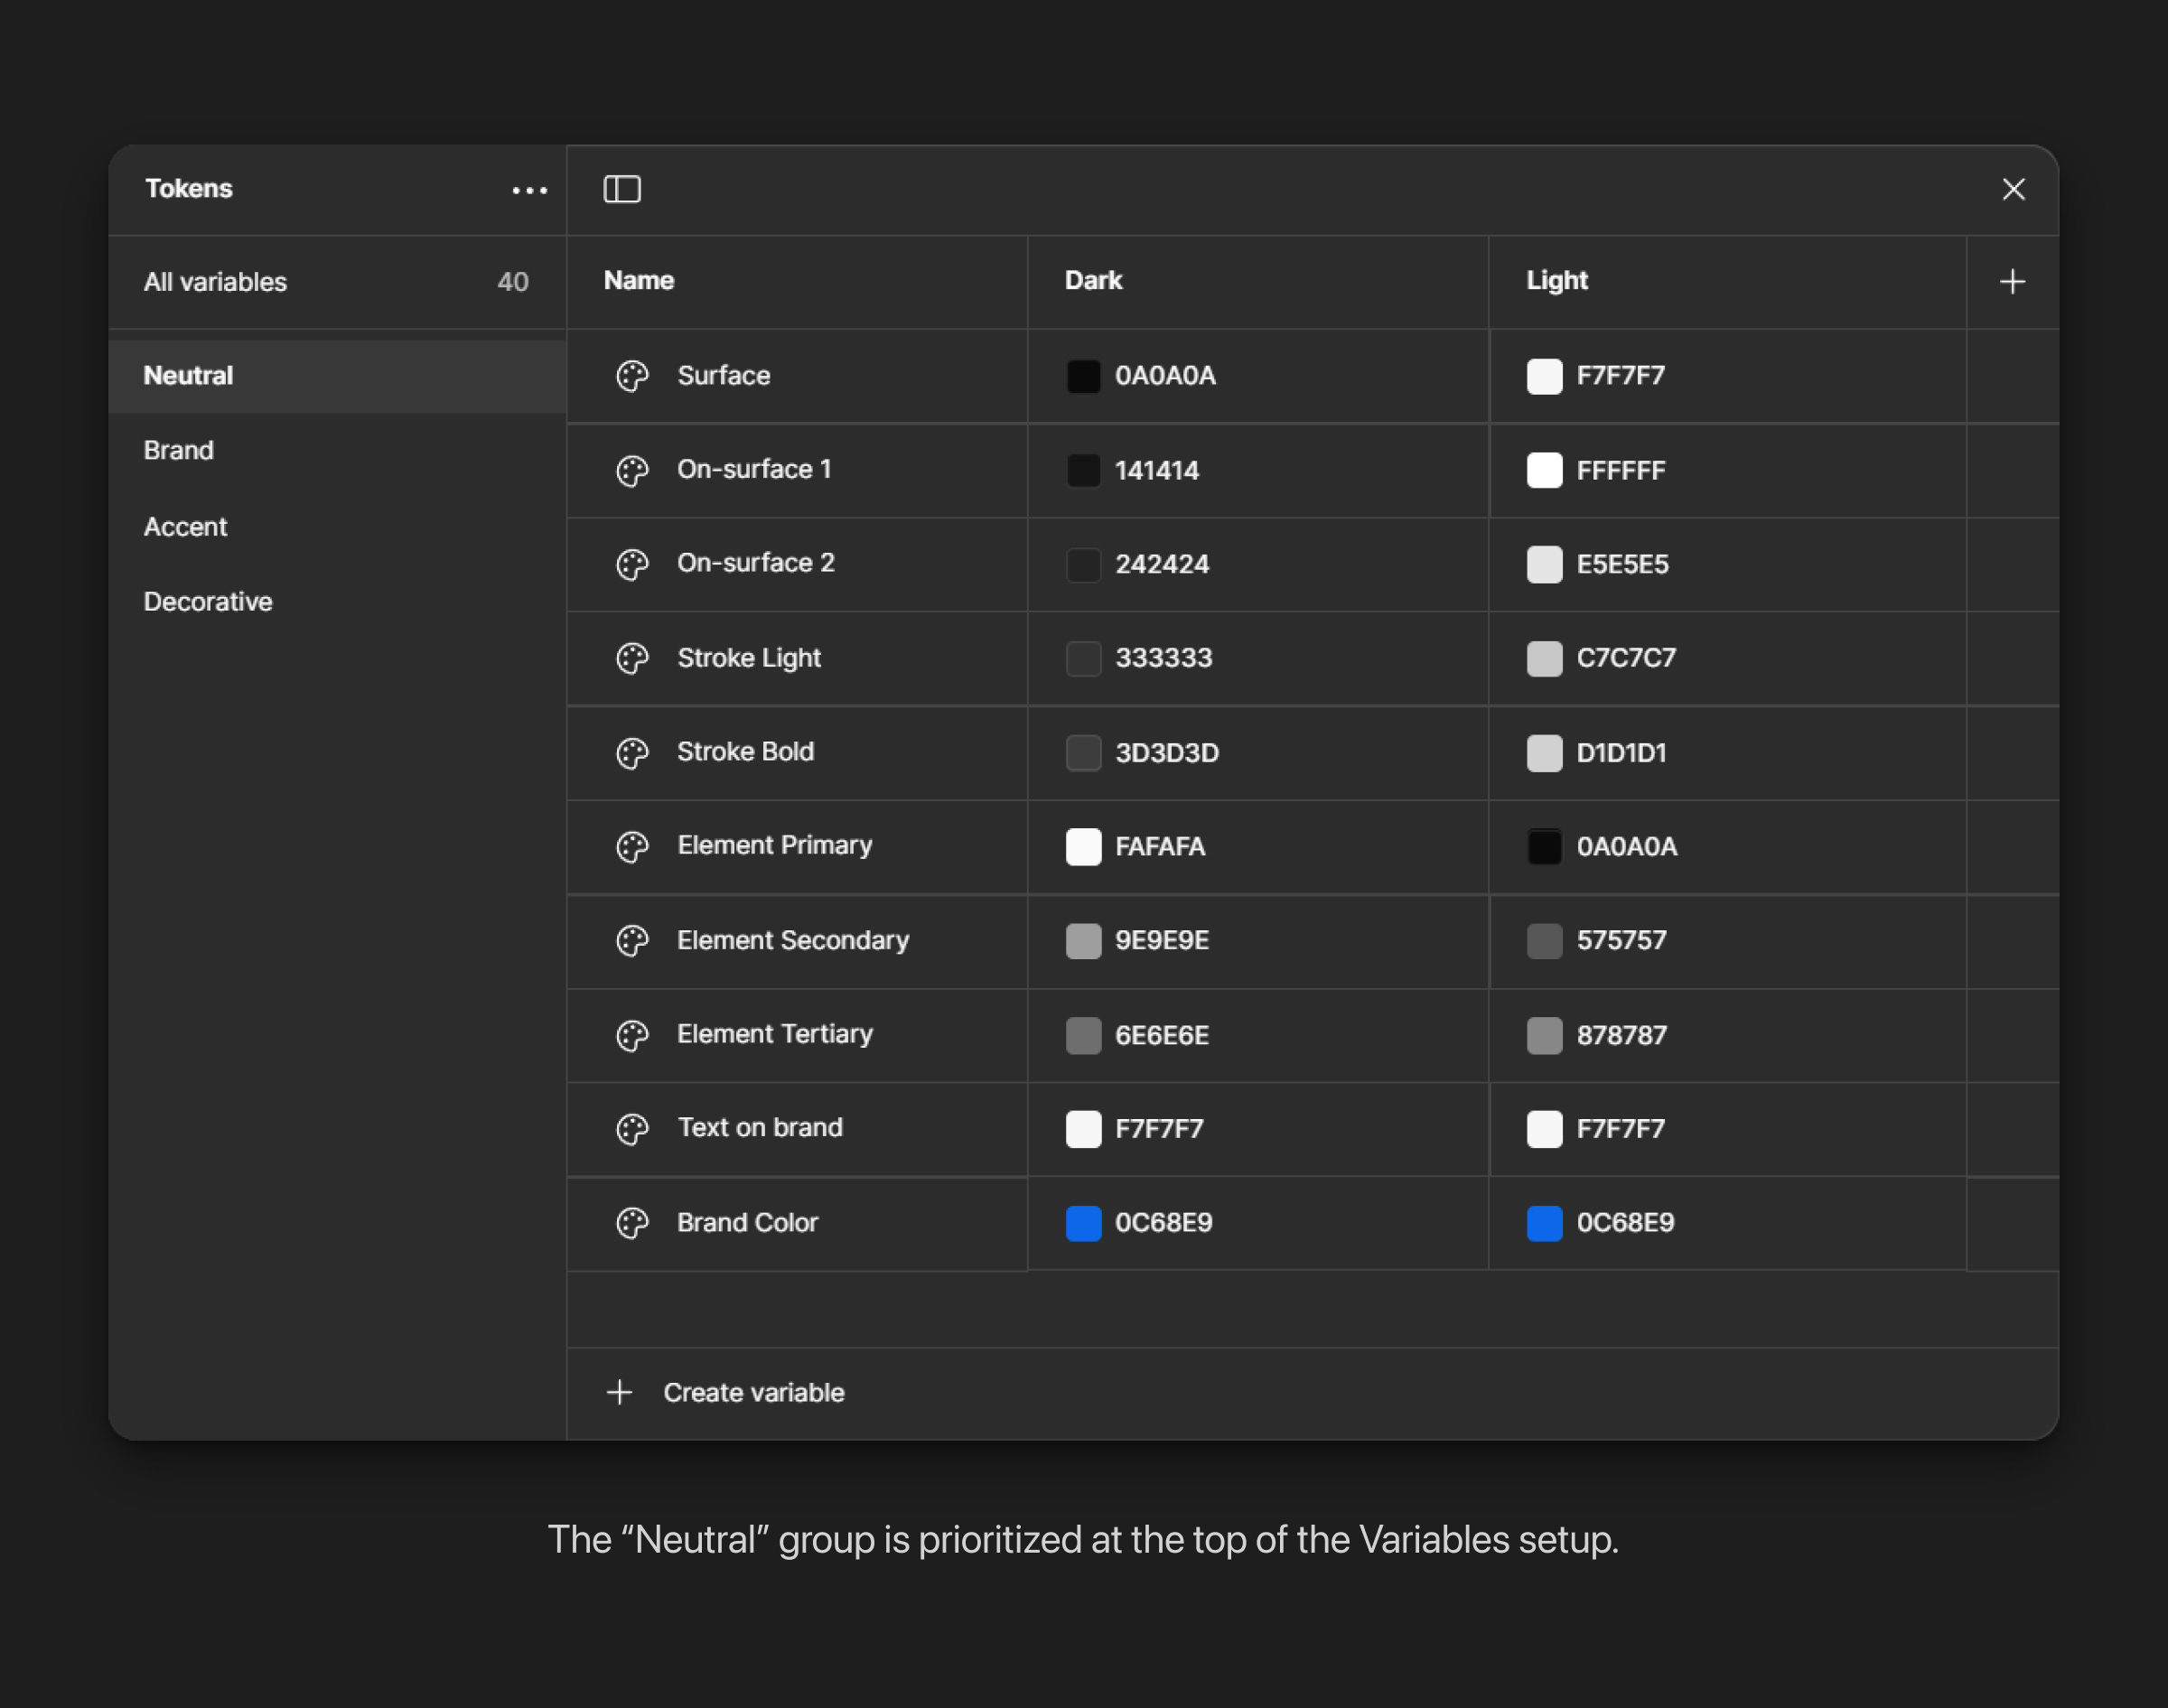This screenshot has height=1708, width=2168.
Task: Click the palette icon for On-surface 2
Action: 632,564
